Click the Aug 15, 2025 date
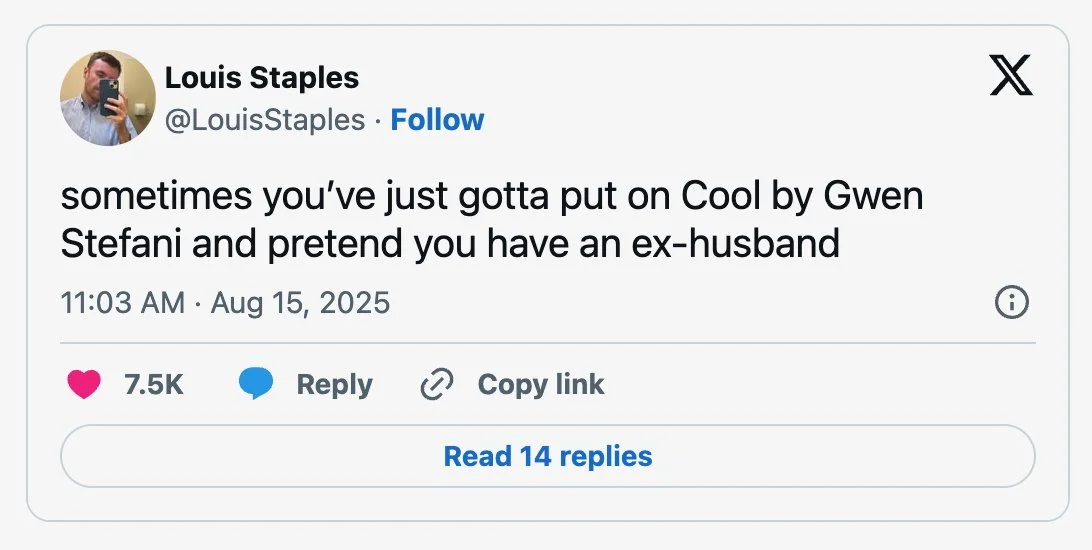 300,303
